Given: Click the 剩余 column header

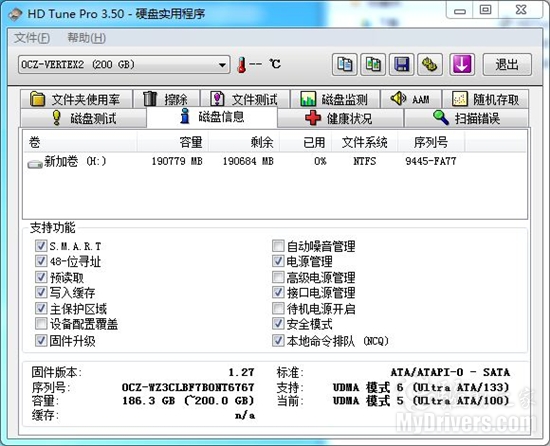Looking at the screenshot, I should (244, 142).
